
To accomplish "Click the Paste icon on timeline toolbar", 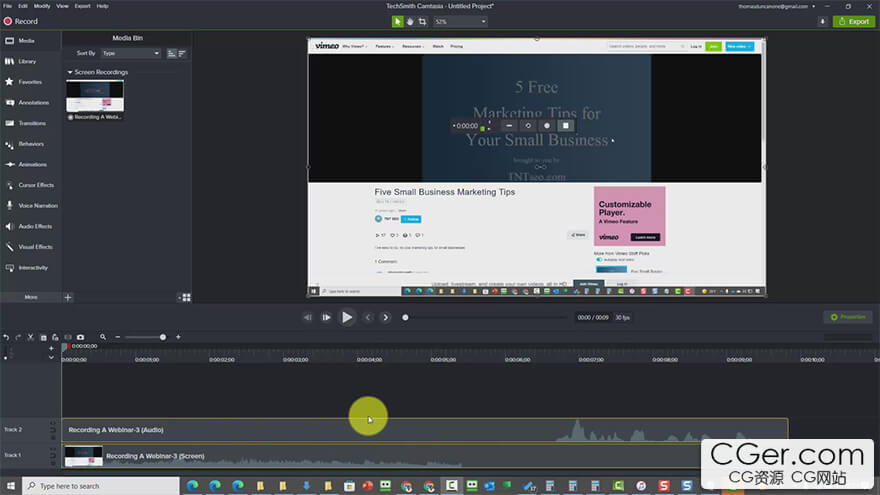I will [x=55, y=337].
